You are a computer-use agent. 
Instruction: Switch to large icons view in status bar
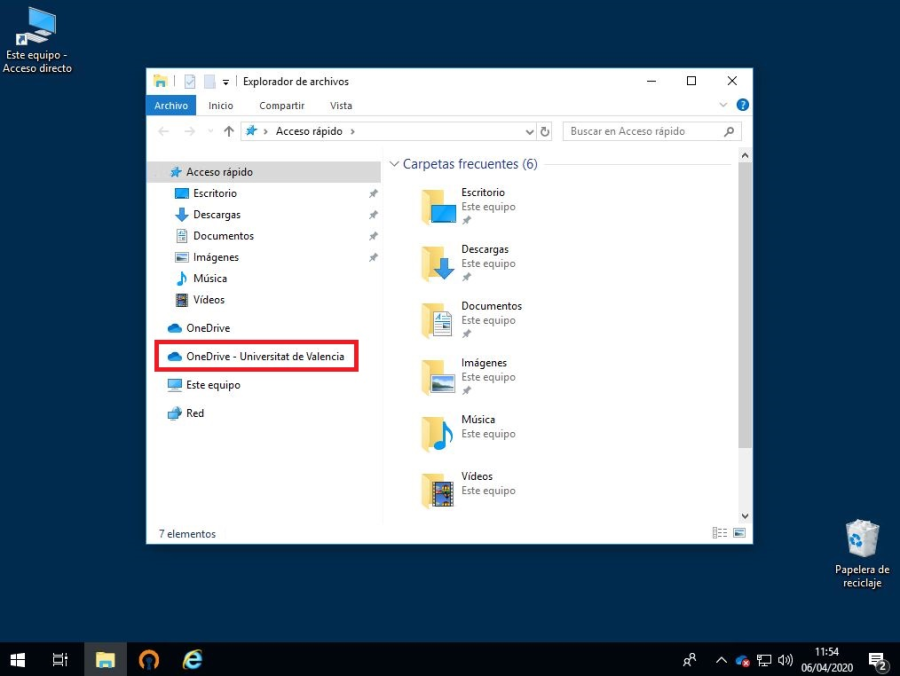click(739, 533)
